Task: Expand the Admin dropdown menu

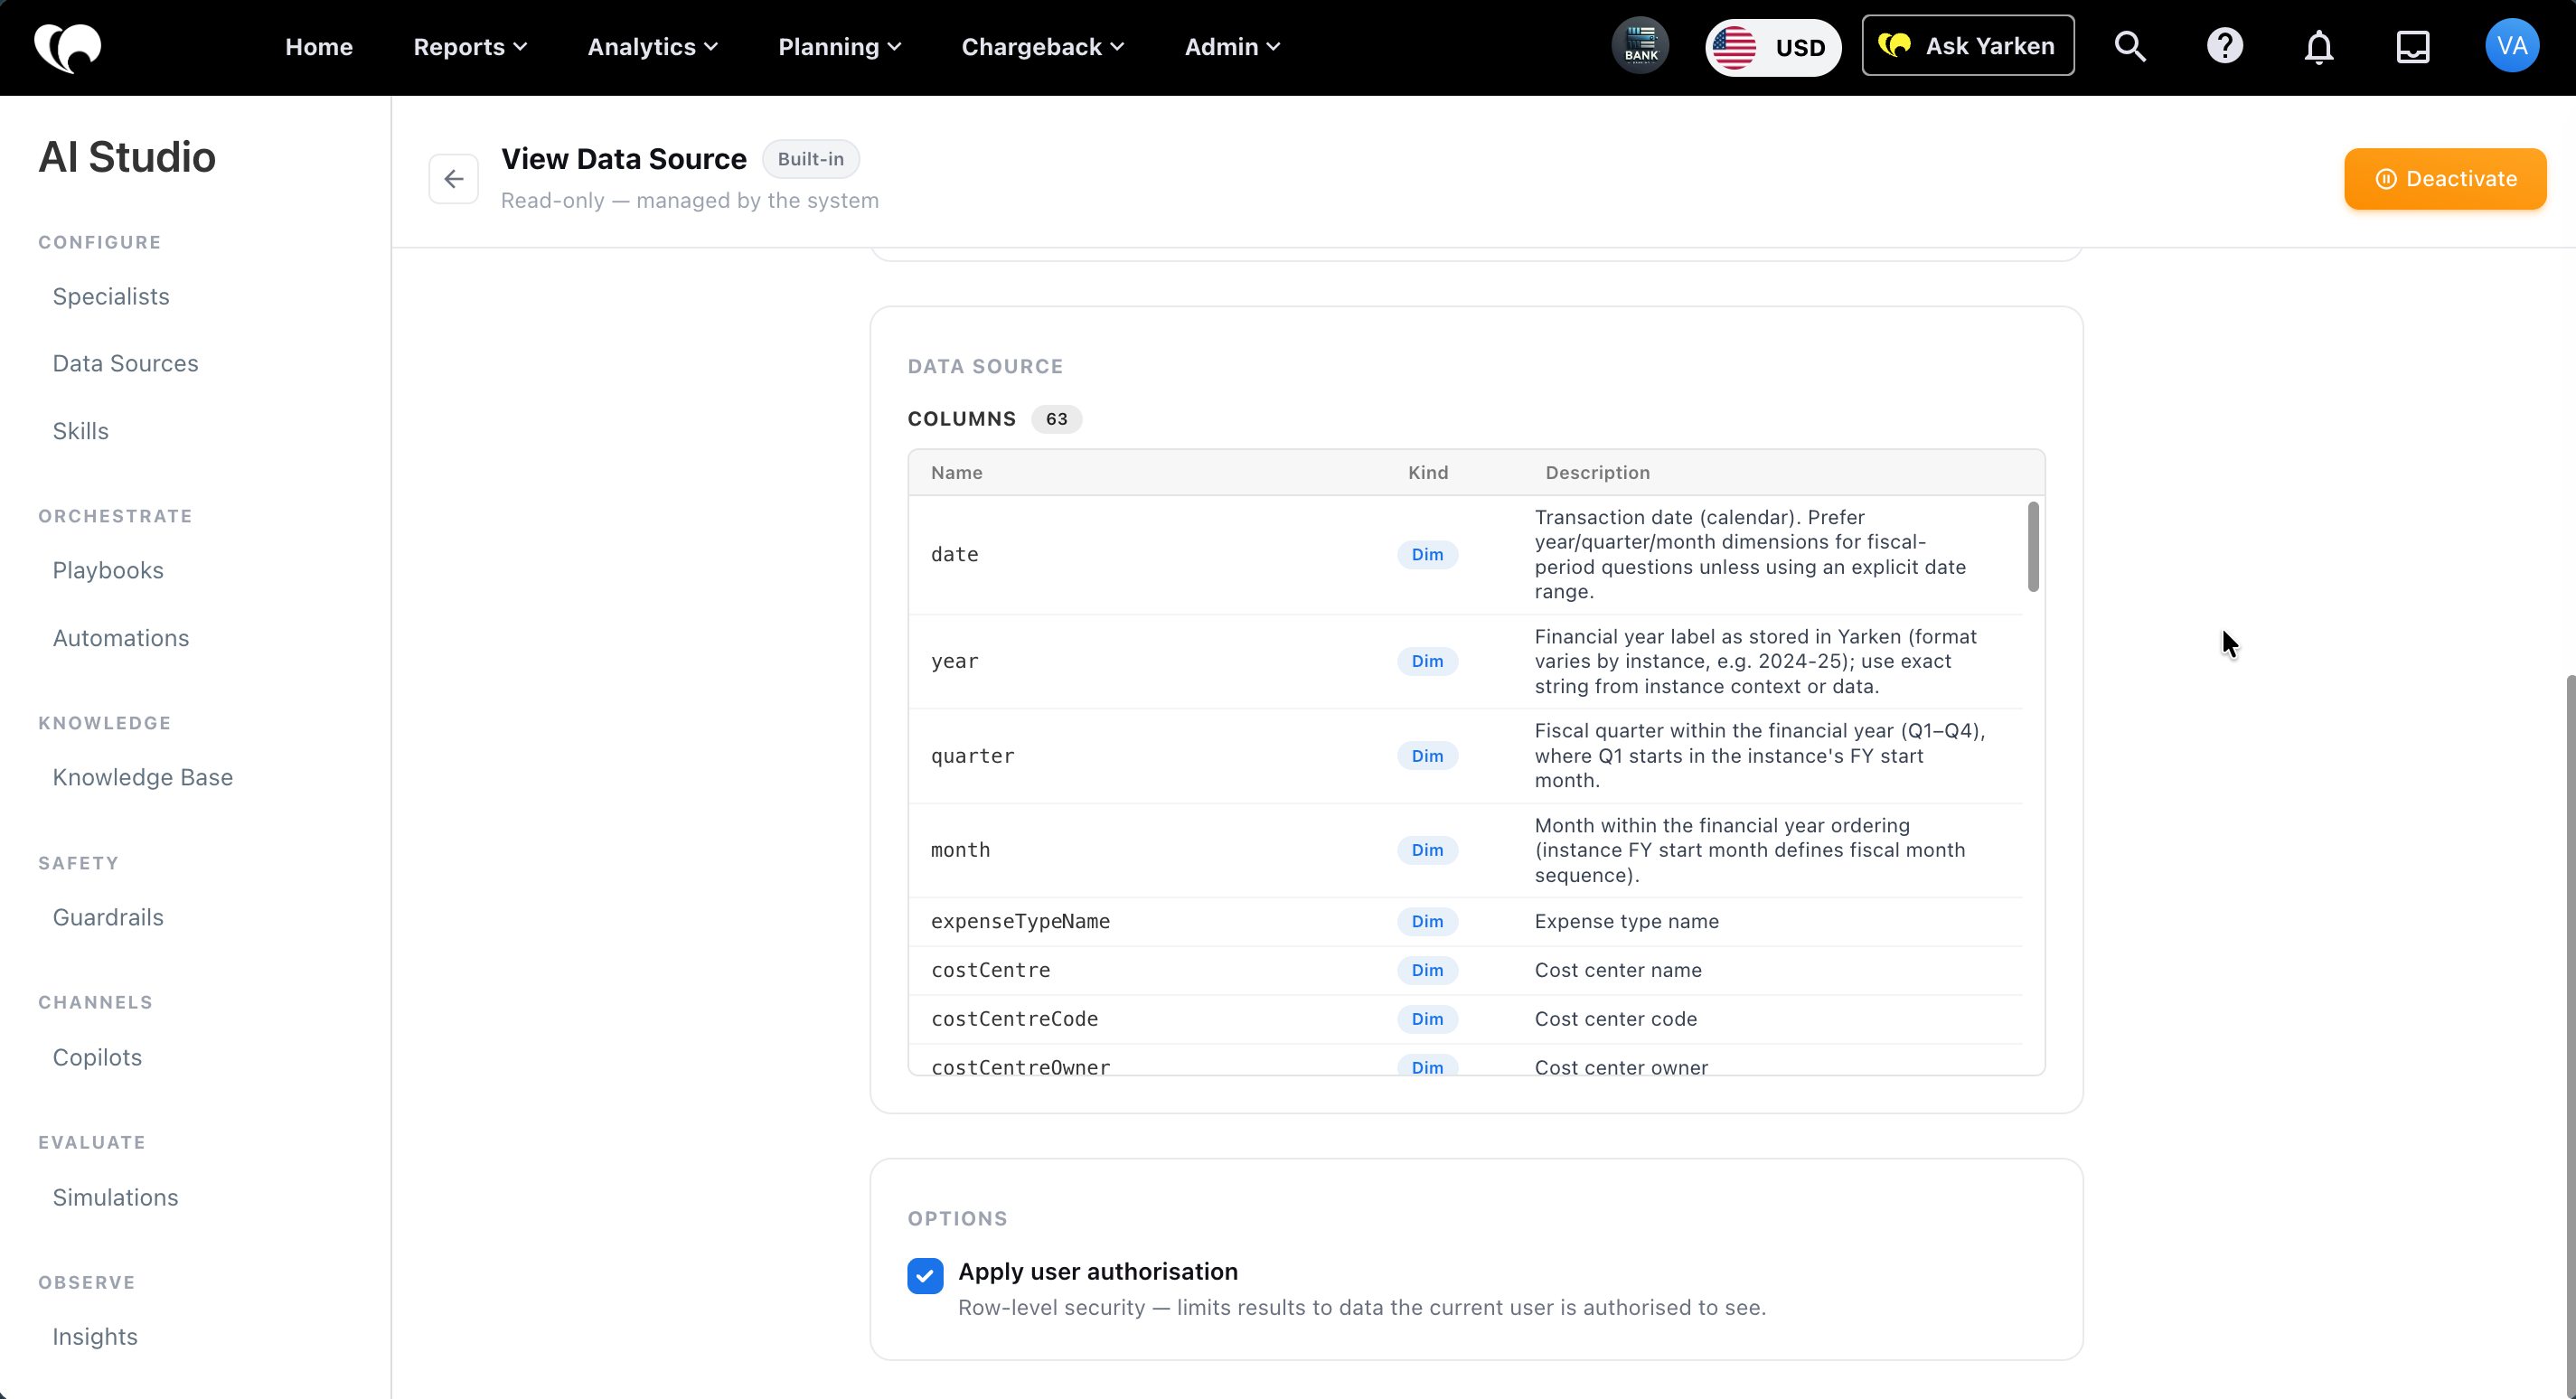Action: coord(1232,47)
